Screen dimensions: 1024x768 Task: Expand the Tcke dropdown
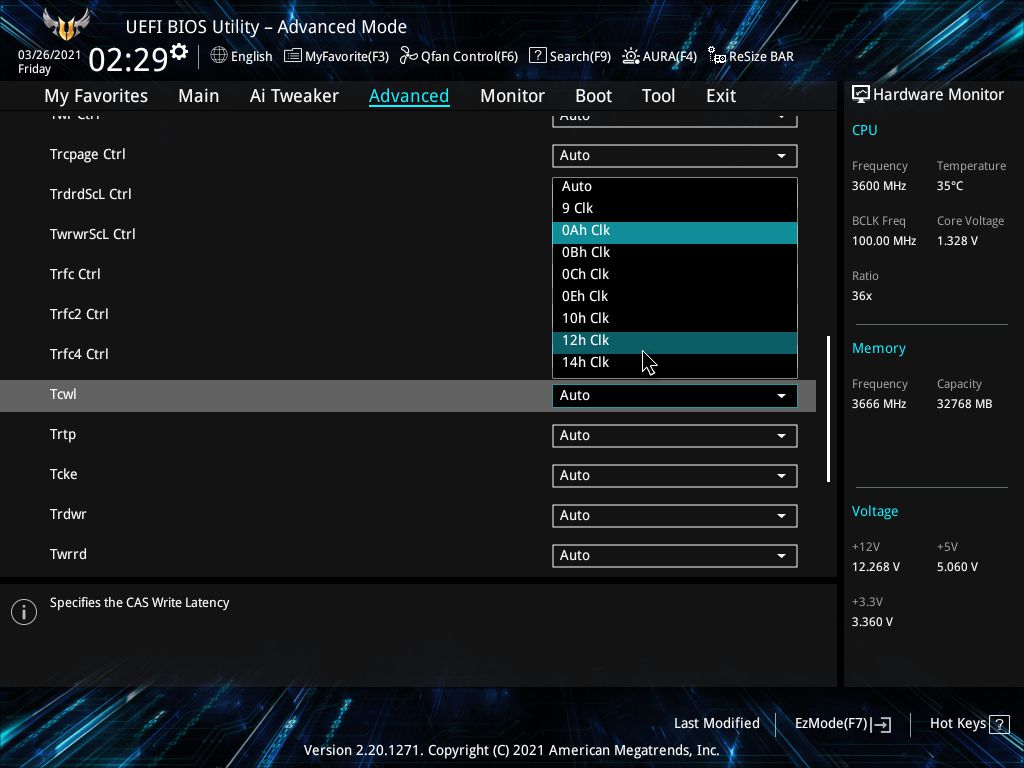click(x=675, y=475)
